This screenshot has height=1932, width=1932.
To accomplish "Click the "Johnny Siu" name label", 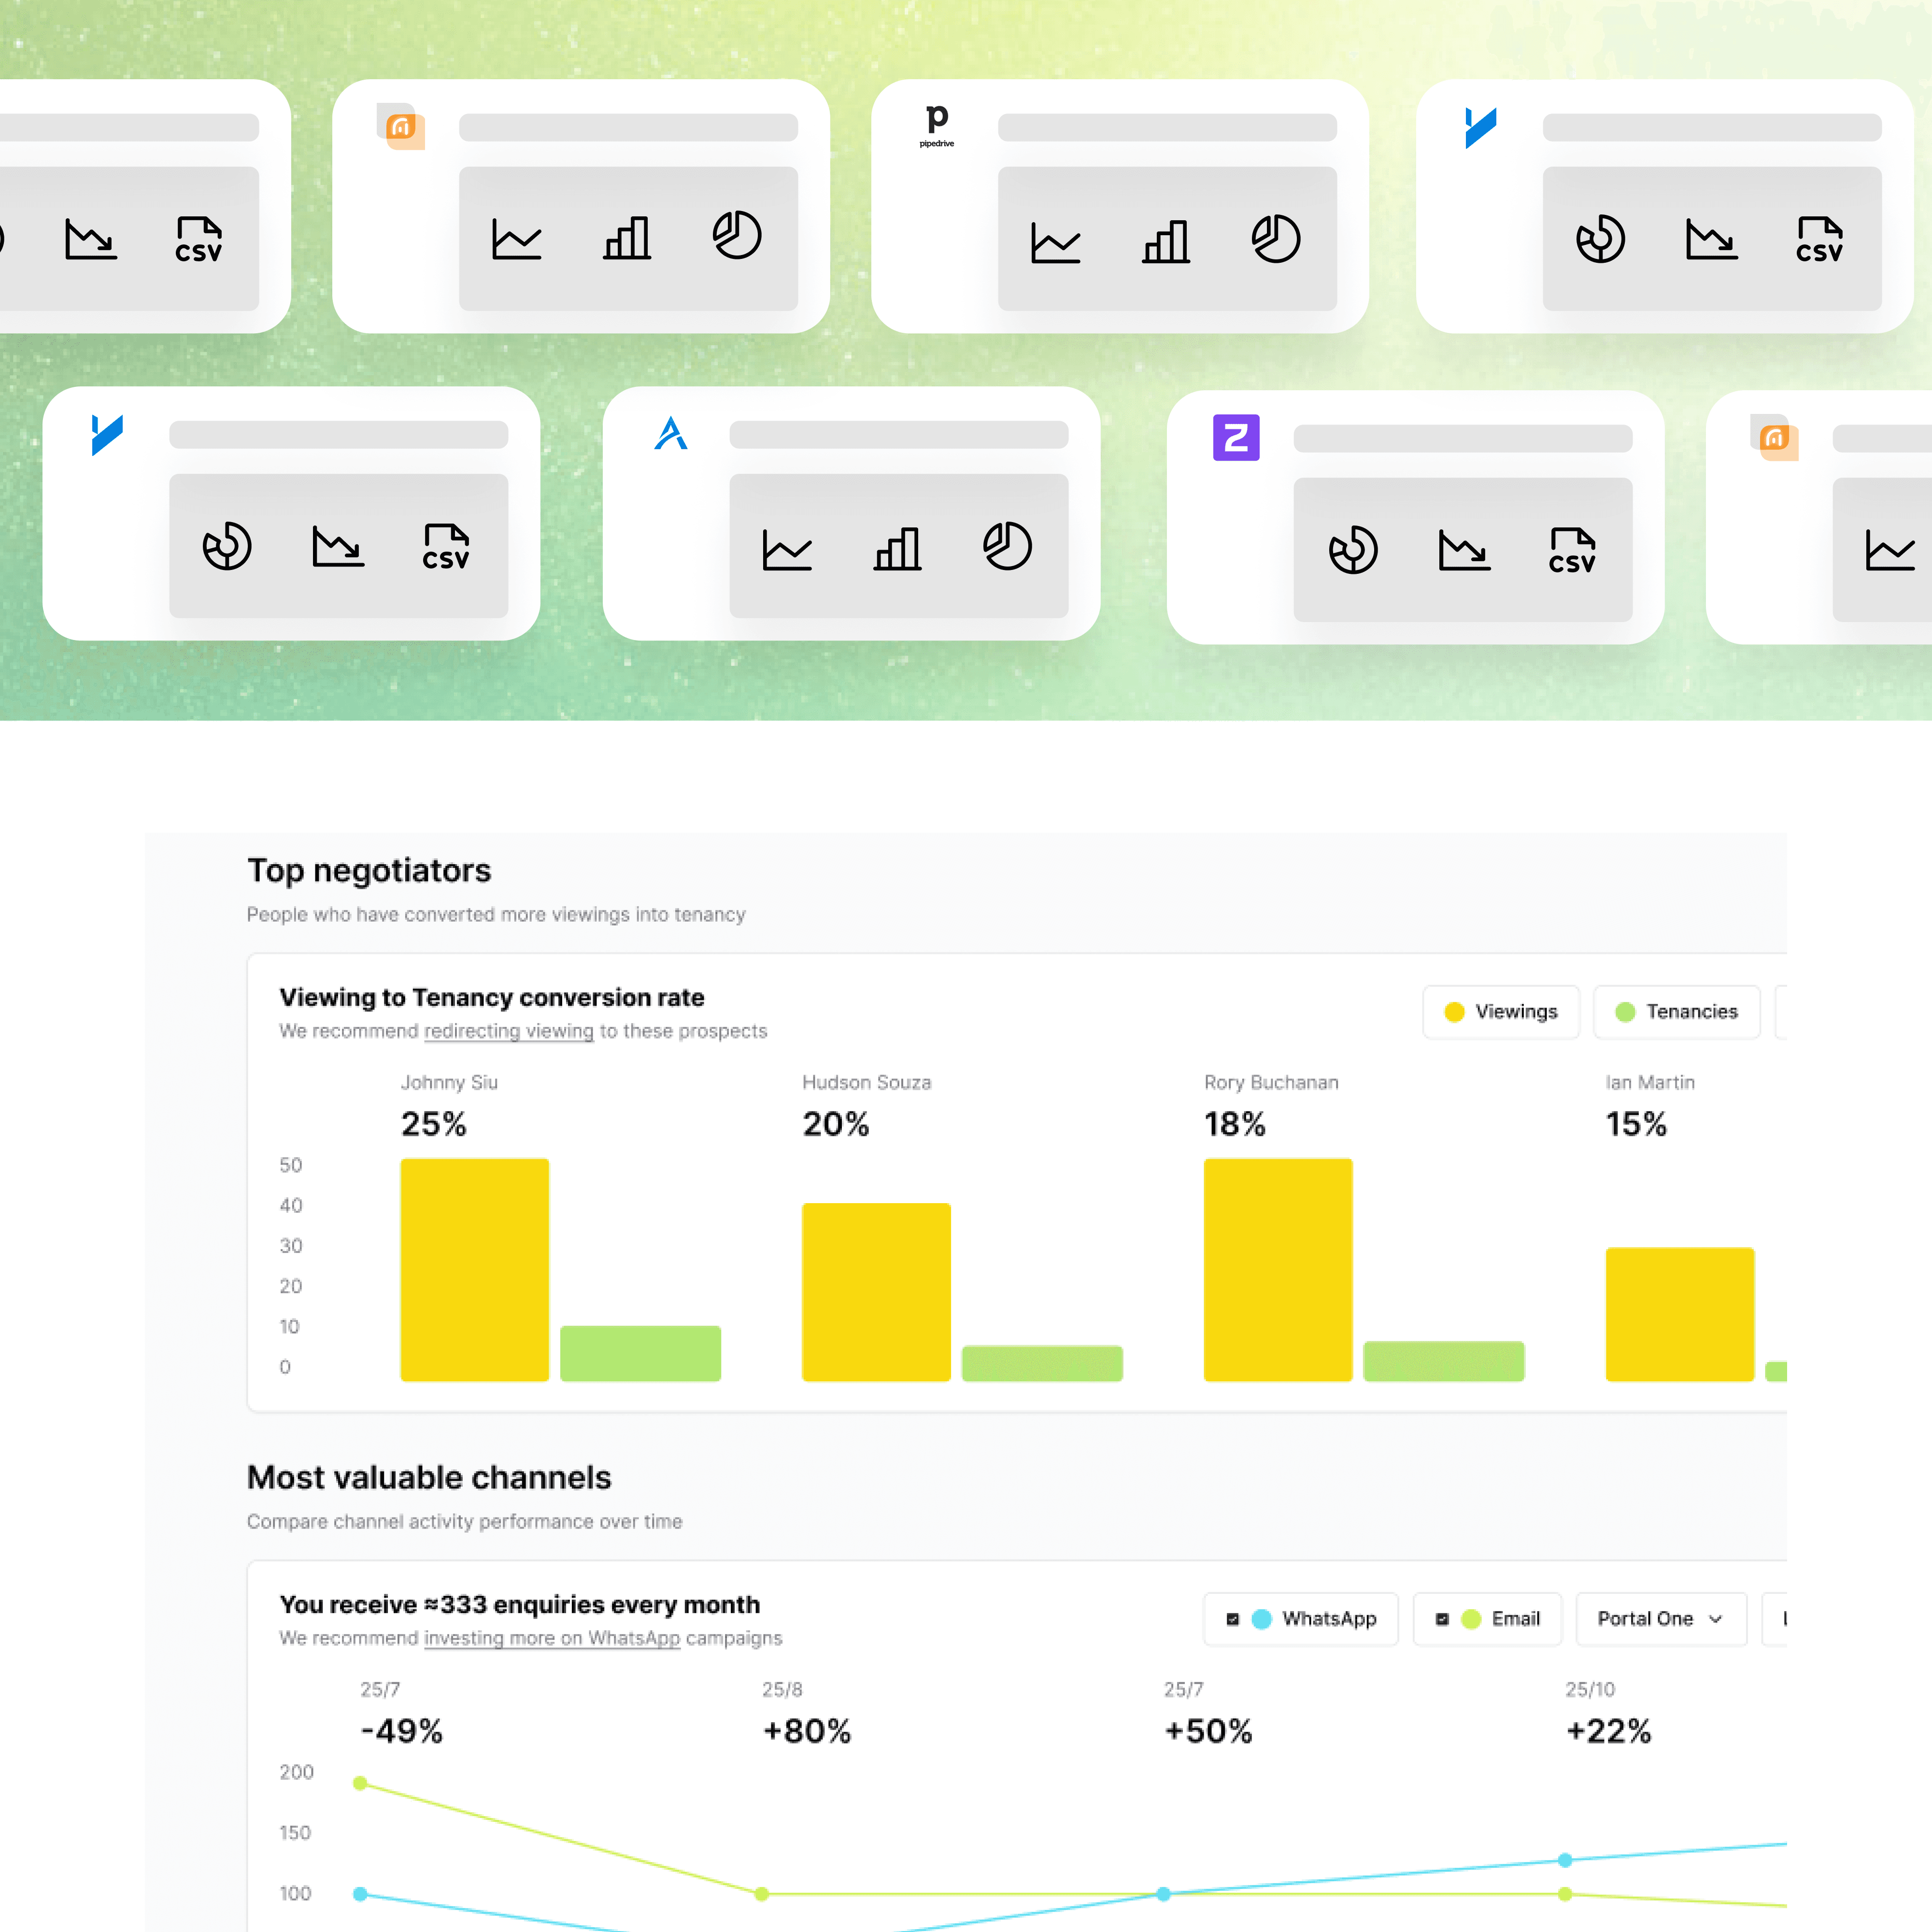I will (450, 1082).
